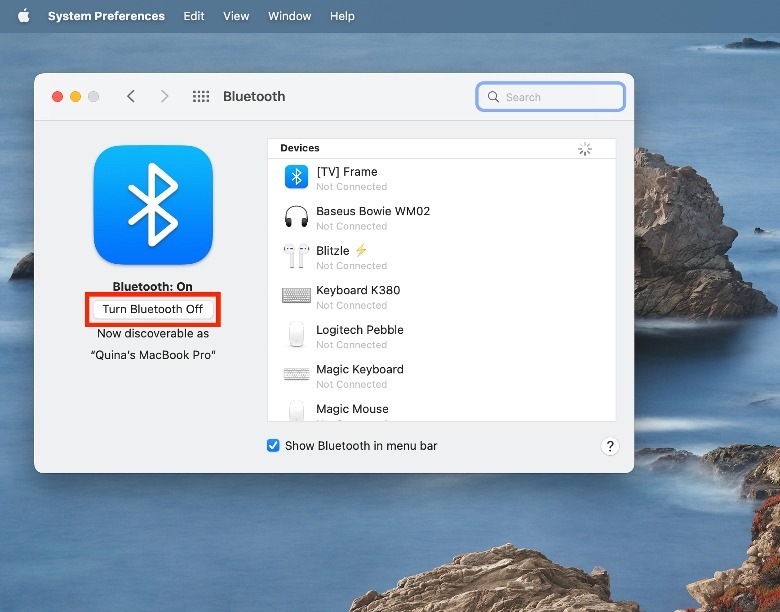Close the Bluetooth window with red button
Screen dimensions: 780x612
click(58, 97)
